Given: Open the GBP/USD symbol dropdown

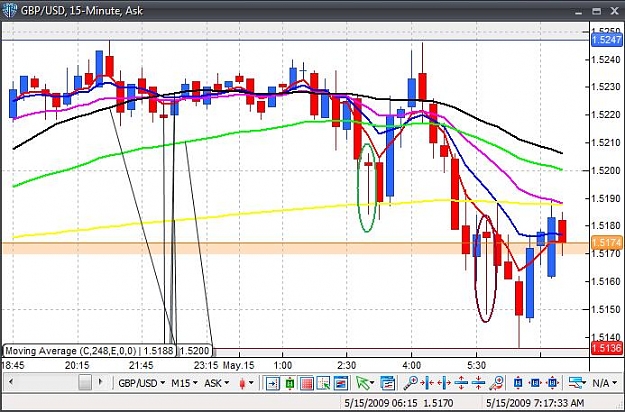Looking at the screenshot, I should pos(142,383).
